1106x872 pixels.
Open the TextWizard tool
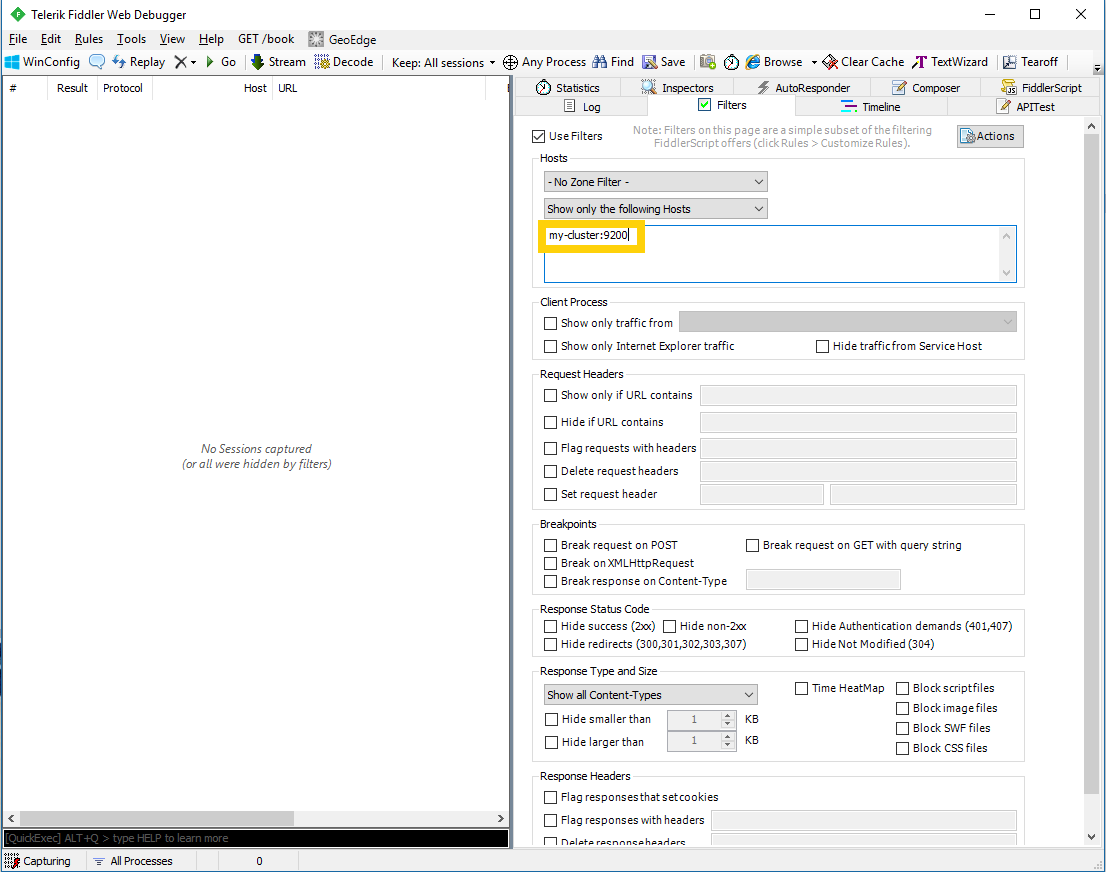pyautogui.click(x=948, y=61)
